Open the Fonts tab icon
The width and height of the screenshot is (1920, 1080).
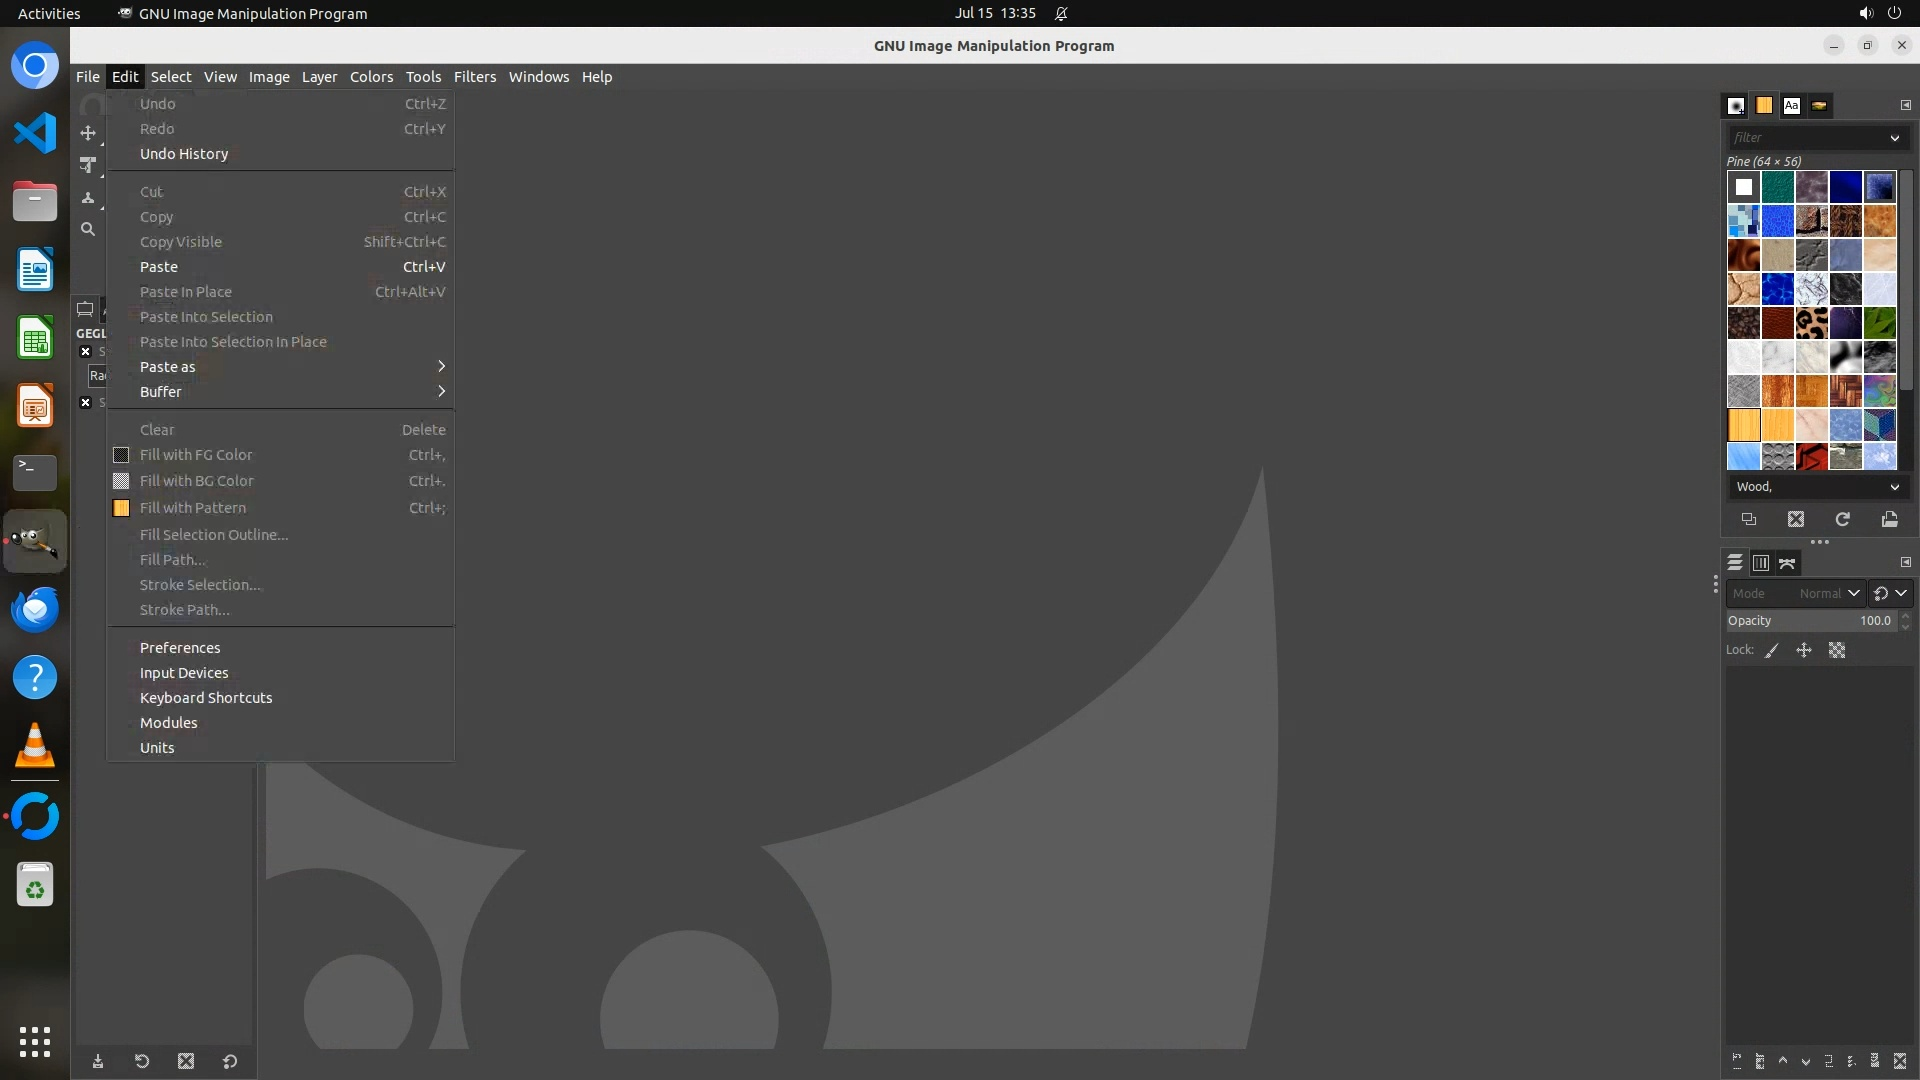click(1791, 105)
